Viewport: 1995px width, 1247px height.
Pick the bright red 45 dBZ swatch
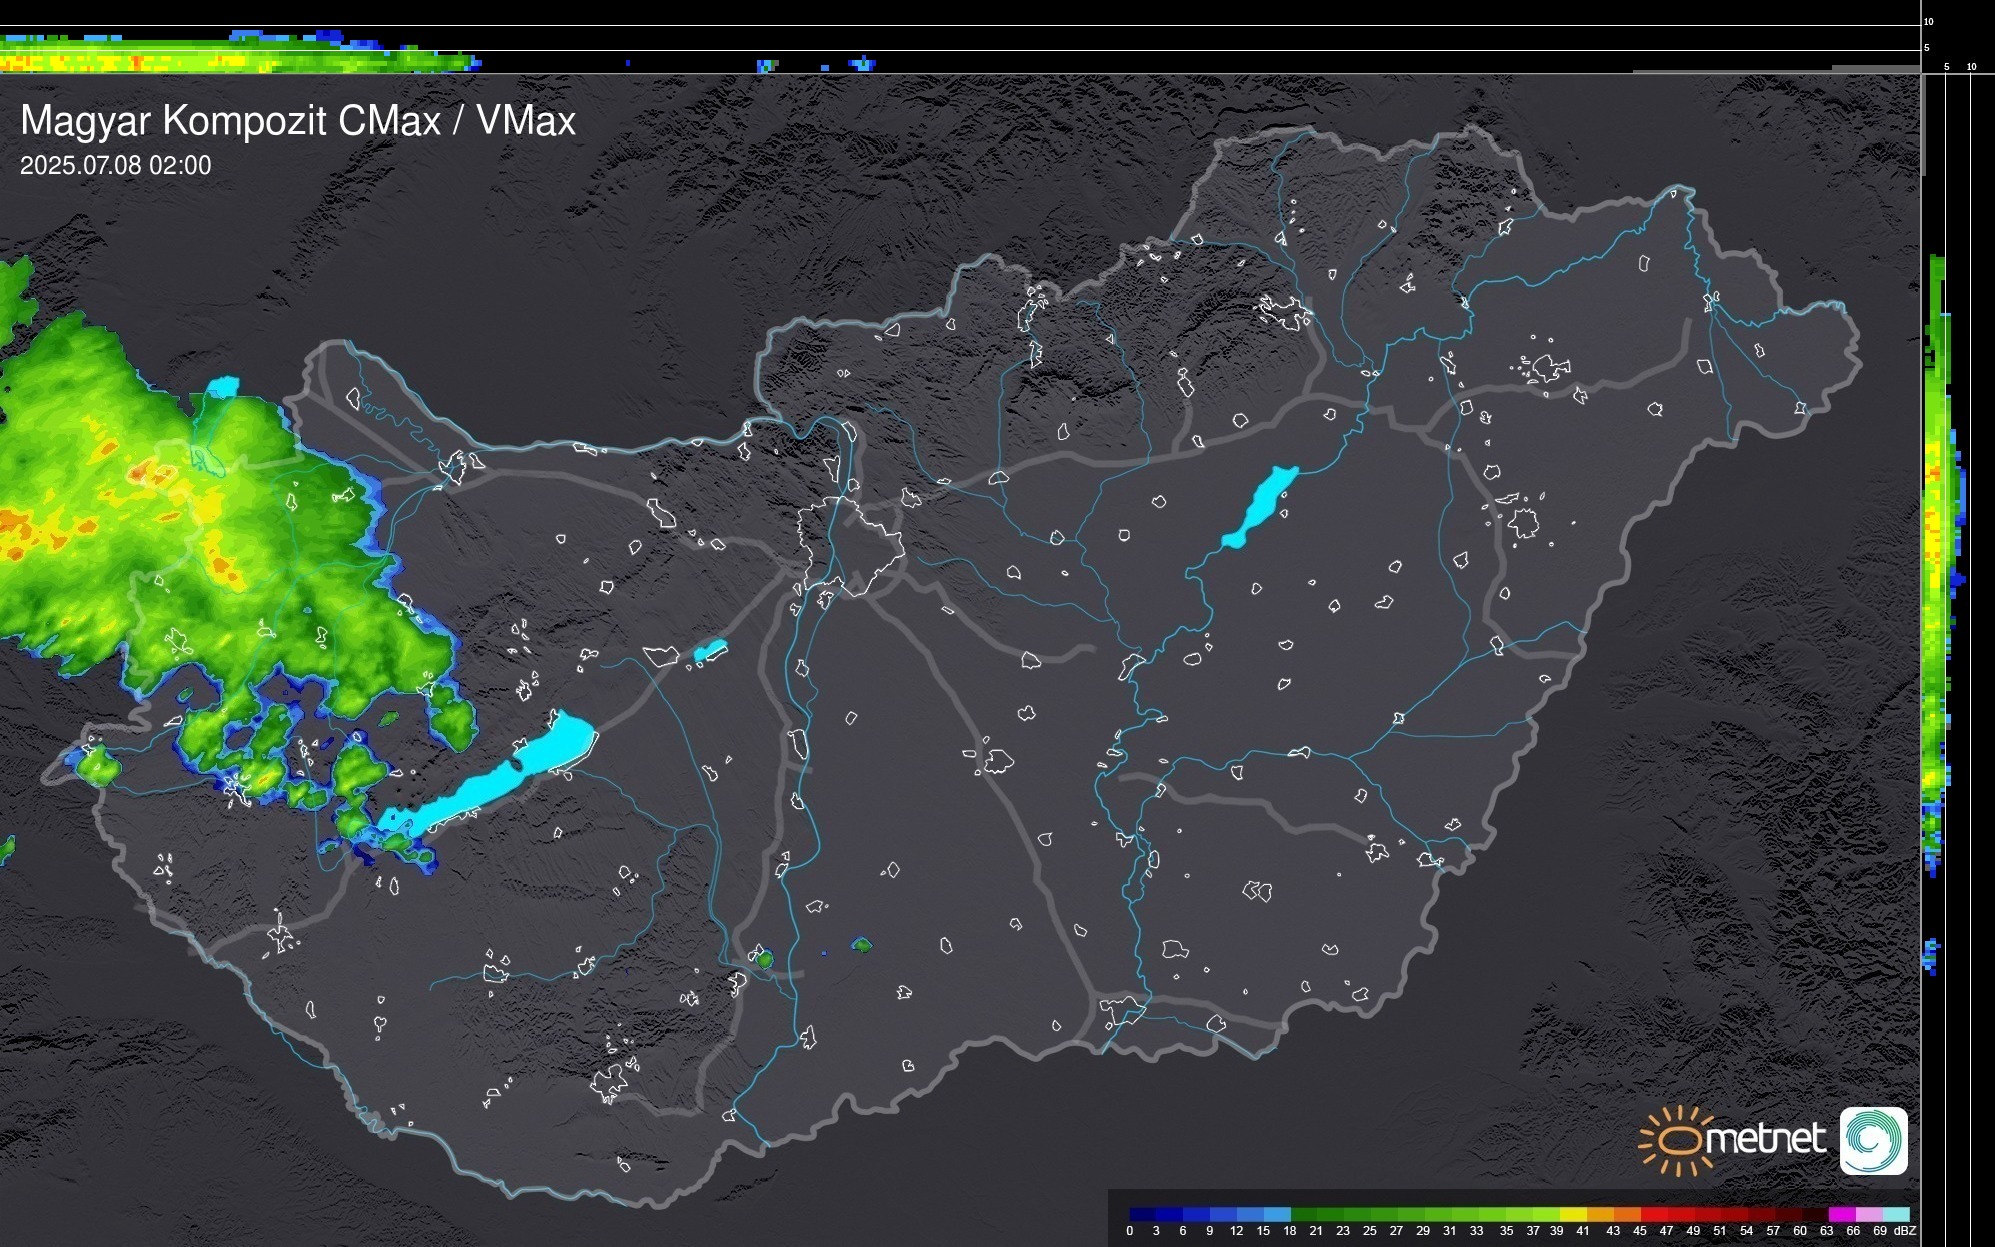point(1653,1214)
